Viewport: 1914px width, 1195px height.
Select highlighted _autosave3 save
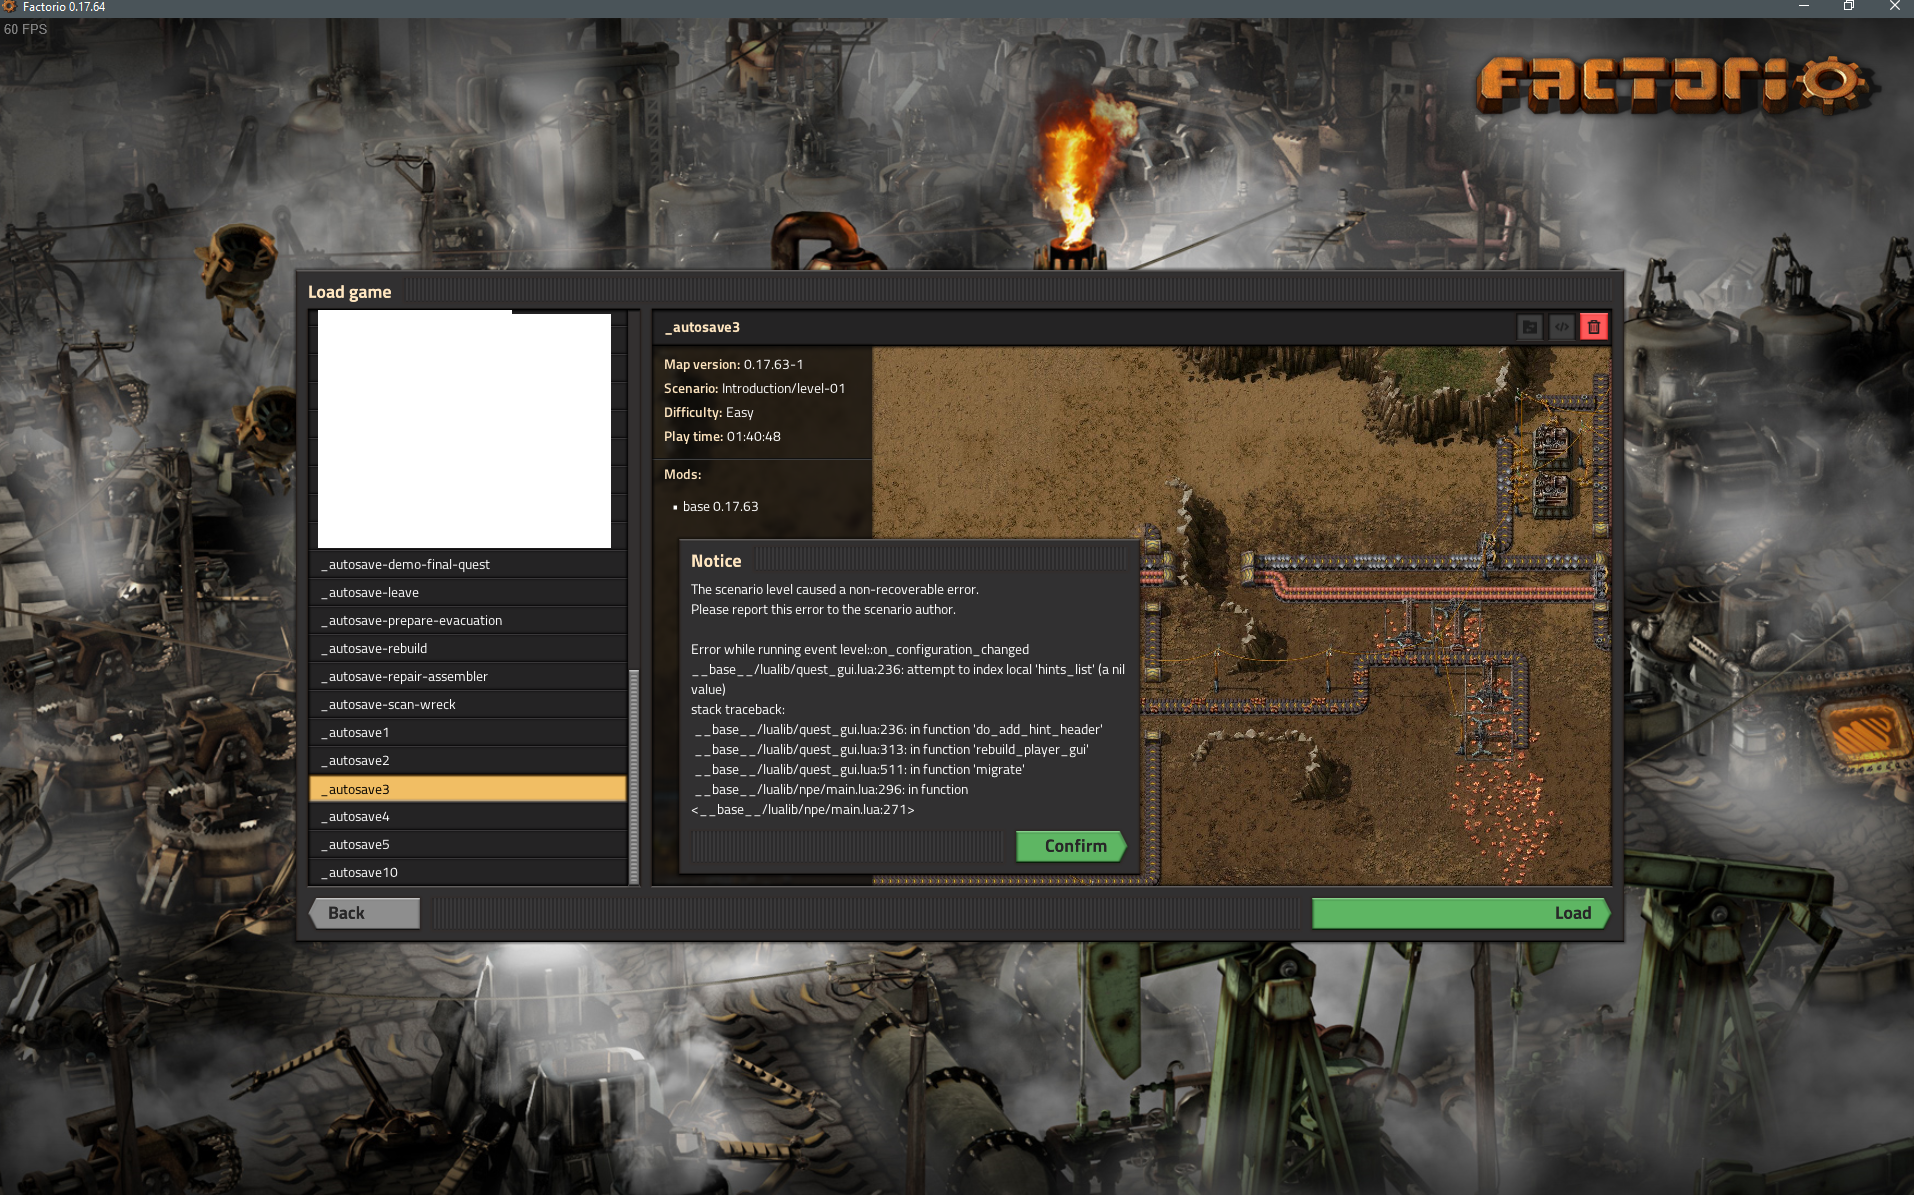(x=468, y=789)
